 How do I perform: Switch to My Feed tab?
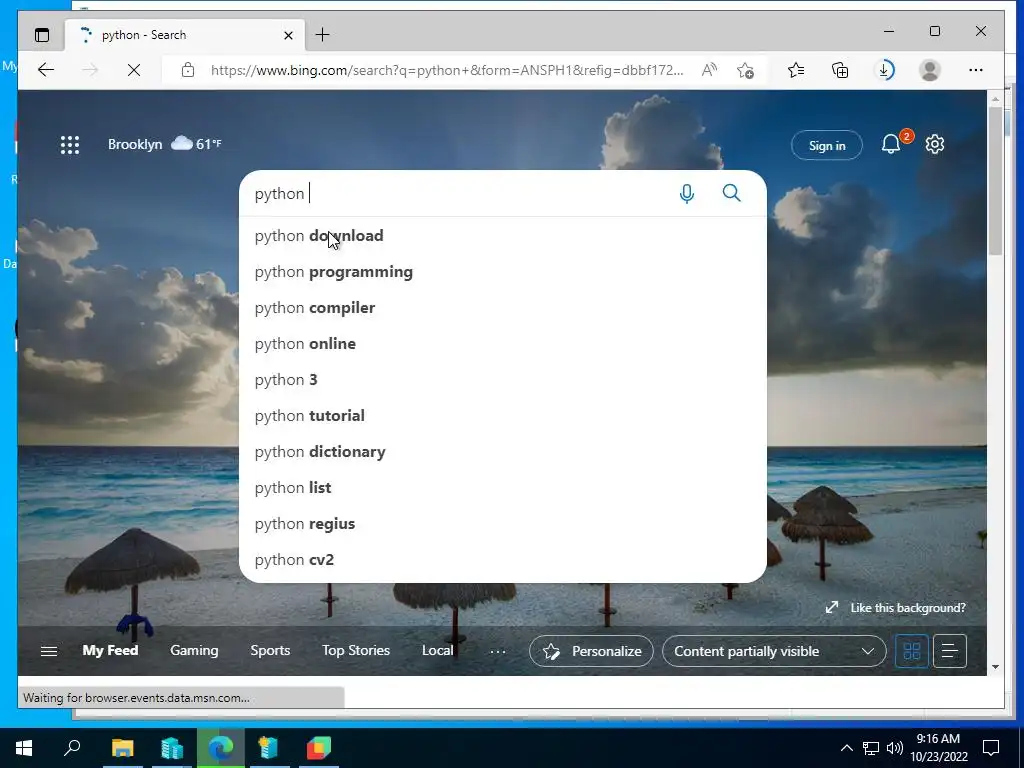[x=110, y=650]
